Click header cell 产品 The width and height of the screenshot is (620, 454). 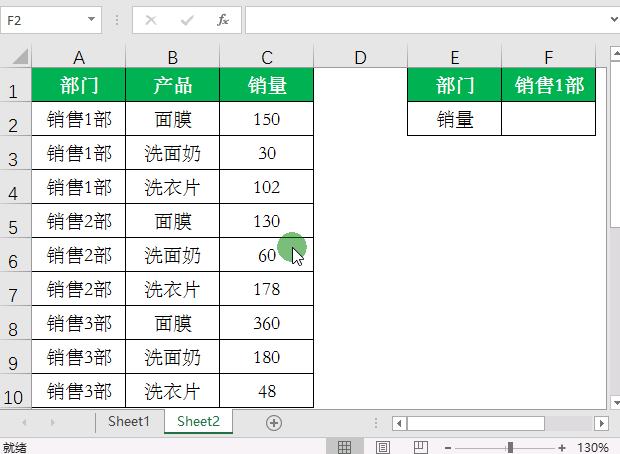tap(172, 85)
